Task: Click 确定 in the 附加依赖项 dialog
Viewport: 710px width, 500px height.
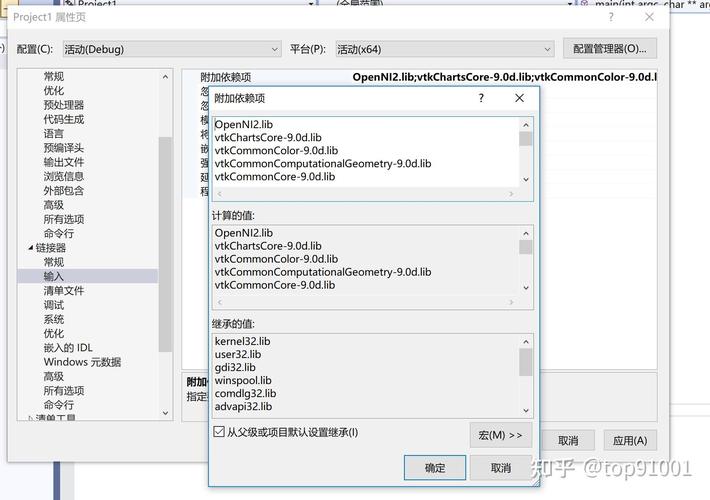Action: [435, 468]
